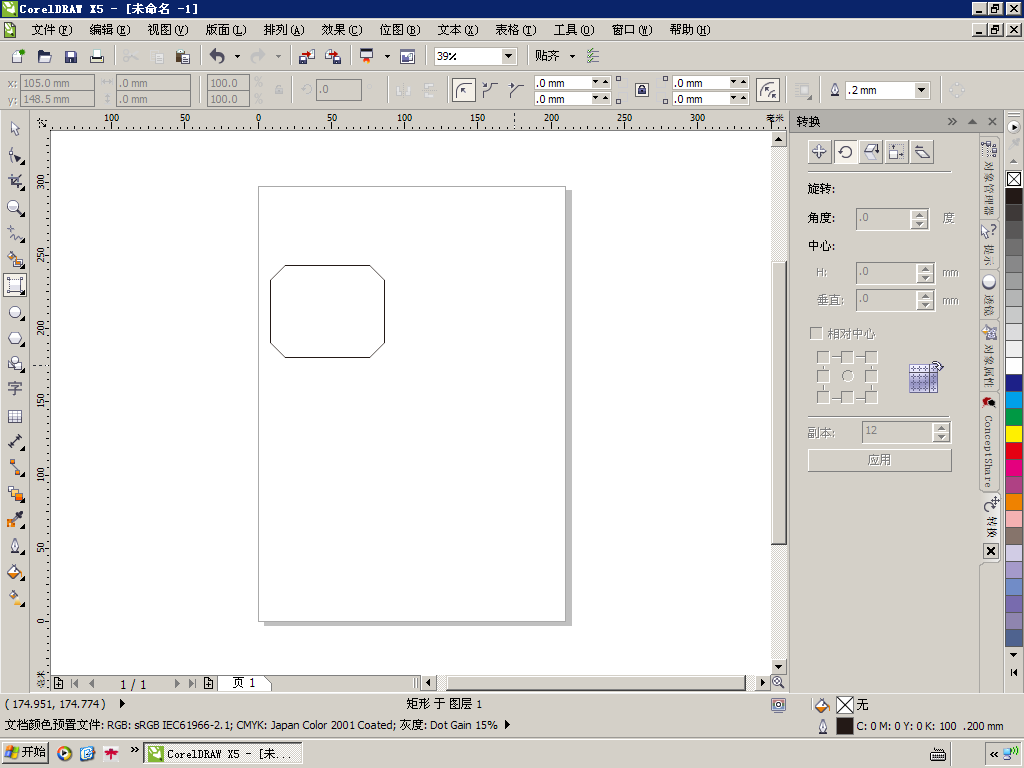Select the center anchor point radio button
Screen dimensions: 1024x768
click(847, 376)
